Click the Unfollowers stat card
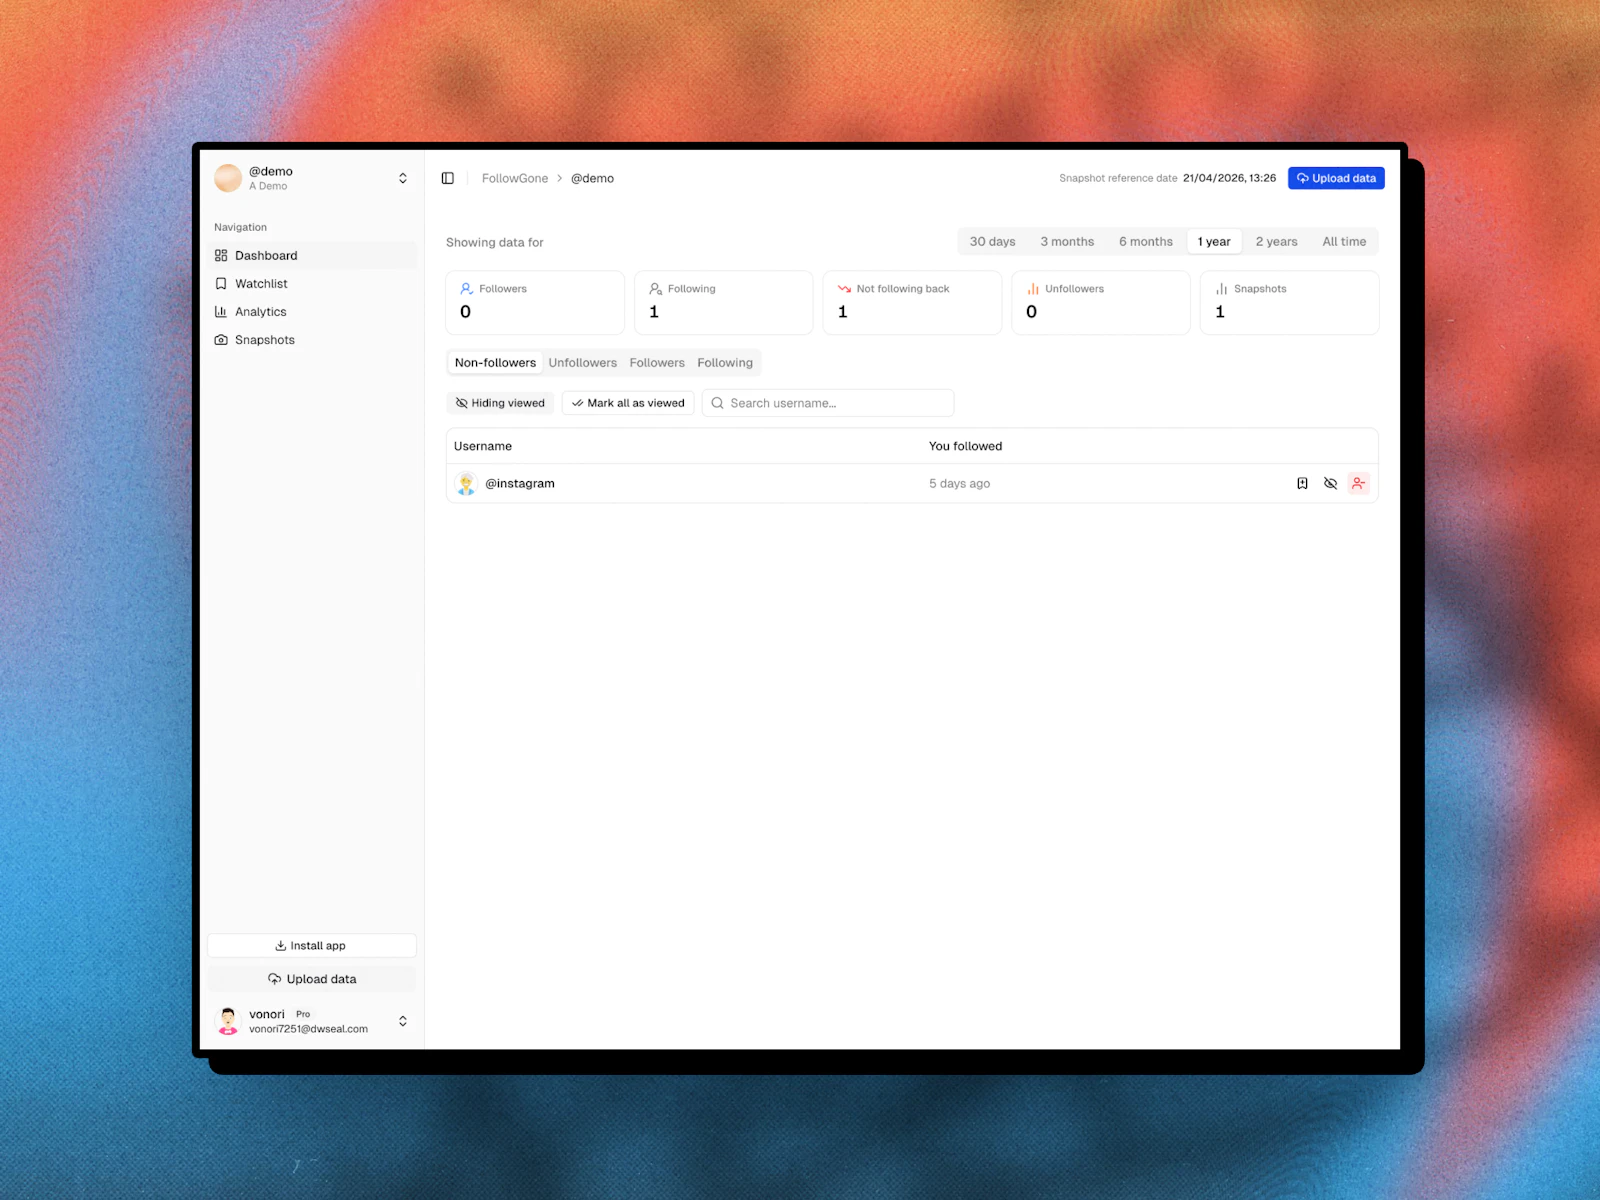This screenshot has width=1600, height=1200. coord(1101,302)
